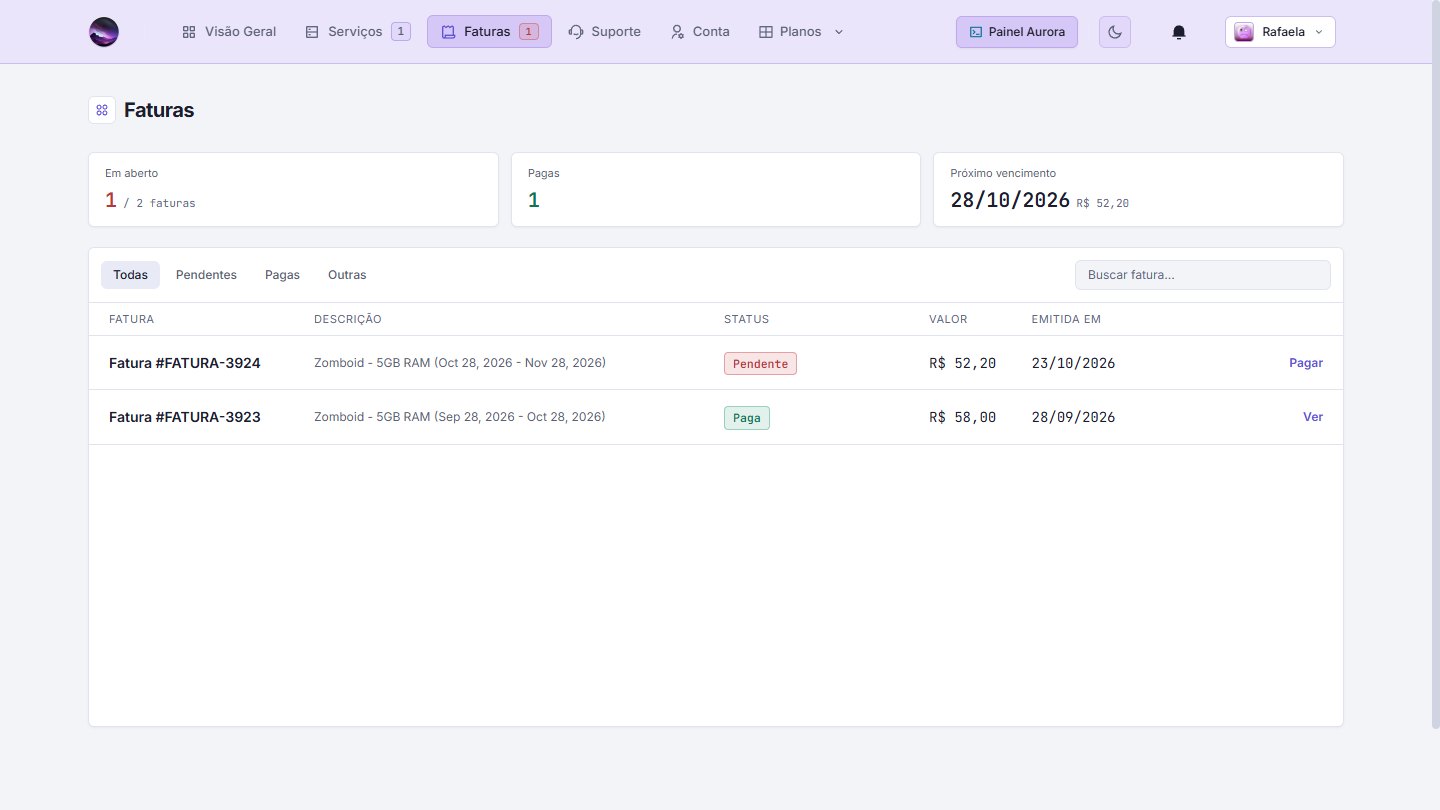
Task: Click the badge count on Serviços
Action: click(x=400, y=32)
